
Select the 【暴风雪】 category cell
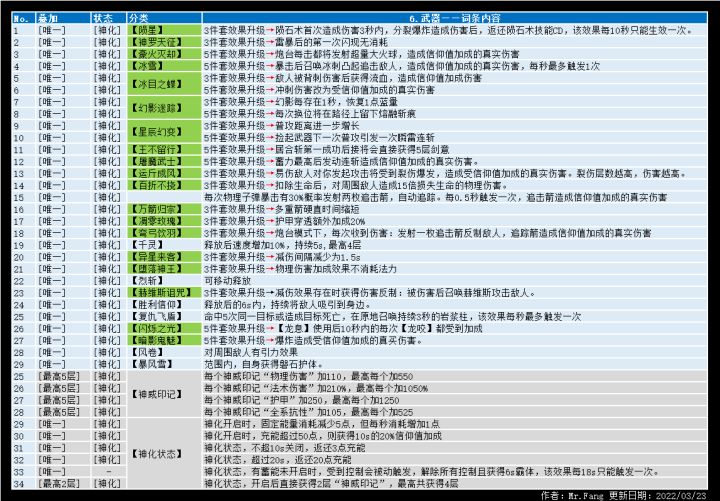coord(164,365)
